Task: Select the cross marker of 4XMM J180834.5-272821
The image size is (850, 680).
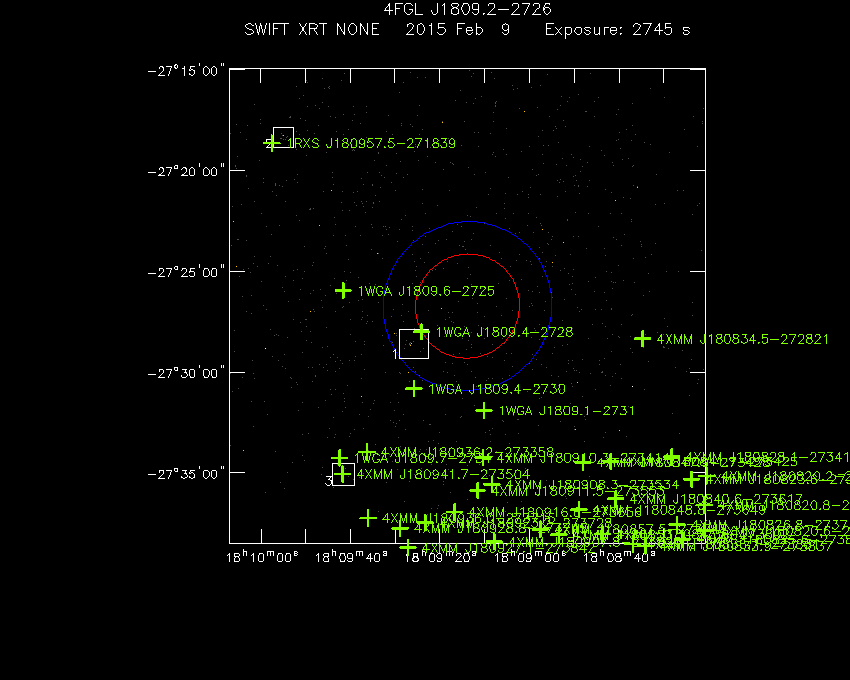Action: [x=642, y=339]
